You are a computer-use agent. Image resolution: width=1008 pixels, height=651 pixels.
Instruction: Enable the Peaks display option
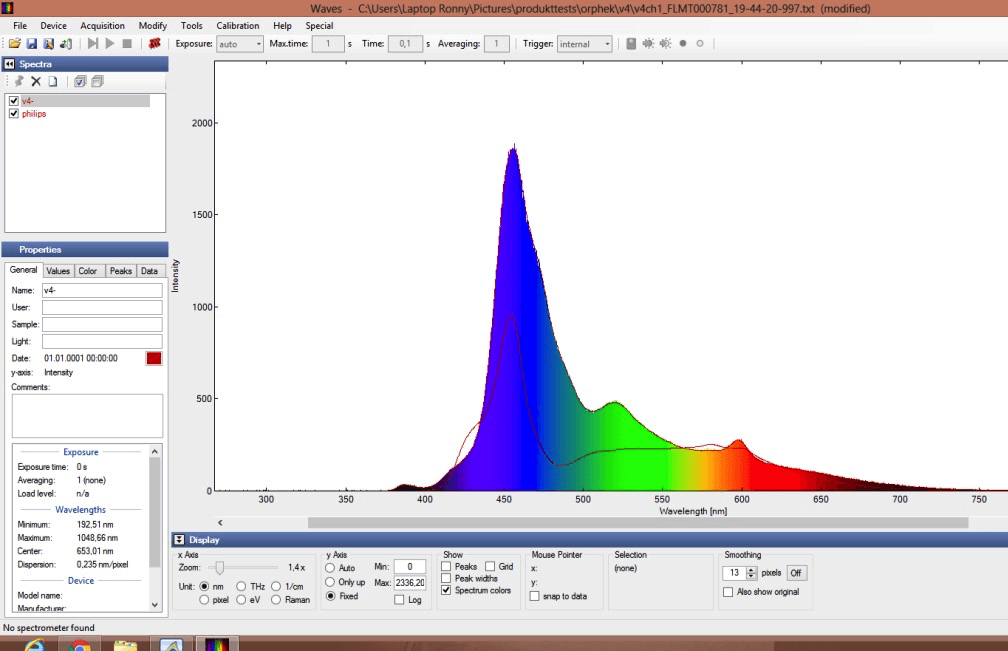[446, 566]
